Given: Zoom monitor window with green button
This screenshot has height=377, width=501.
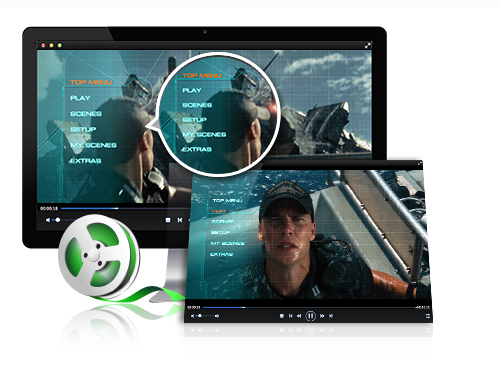Looking at the screenshot, I should tap(60, 45).
